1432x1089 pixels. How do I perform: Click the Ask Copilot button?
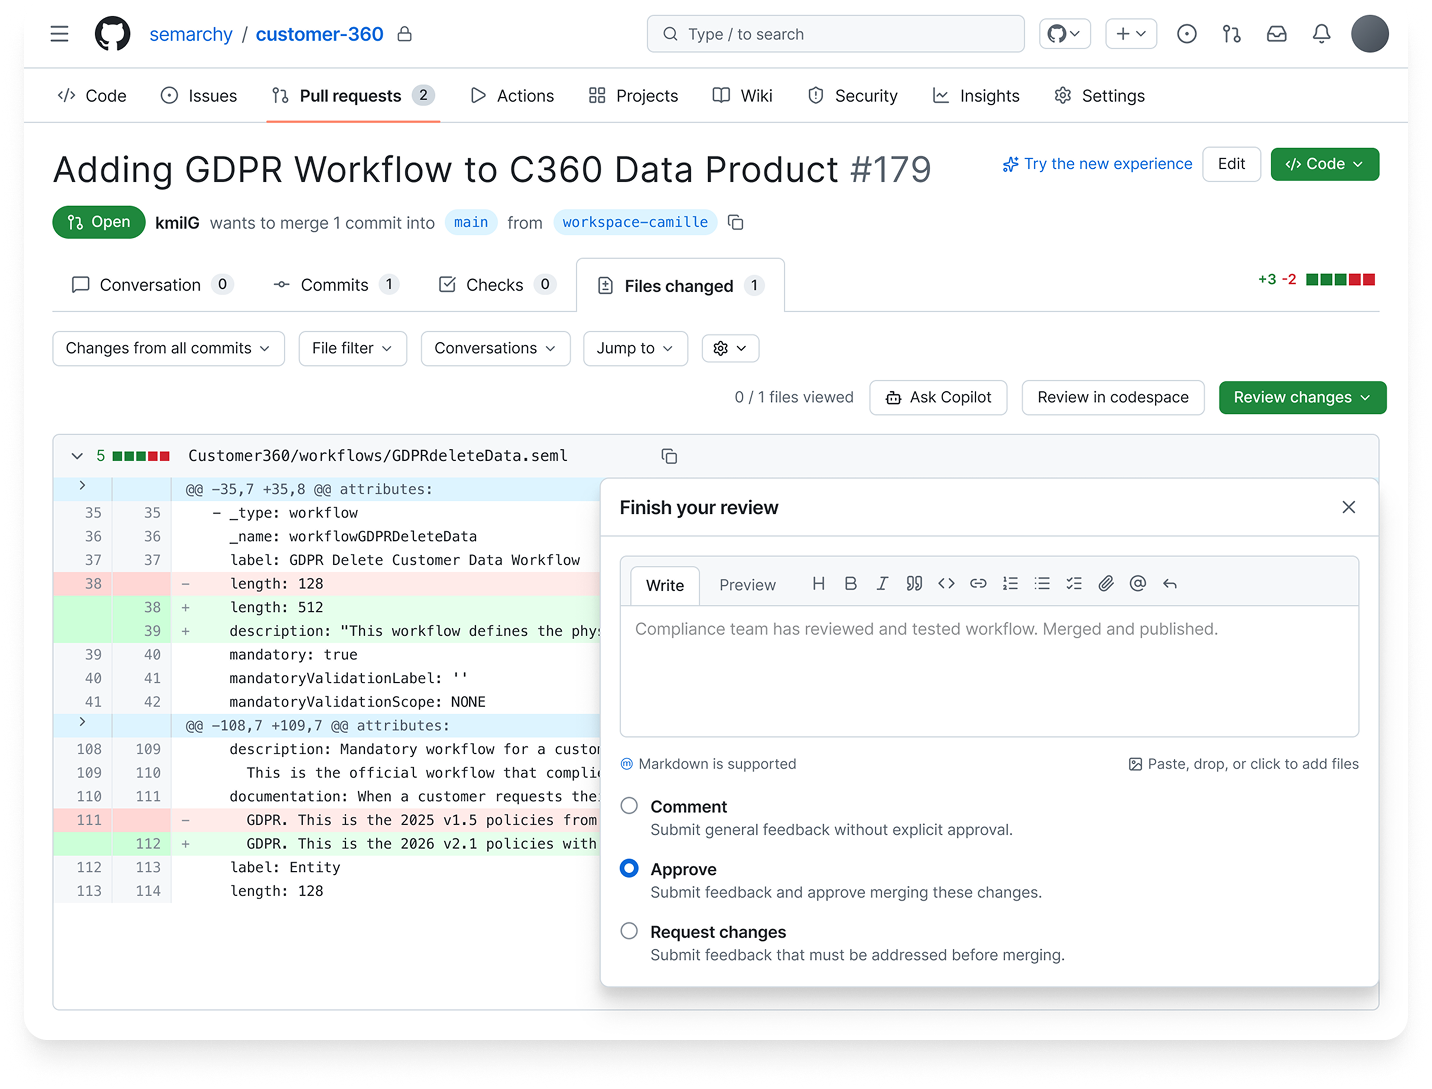938,397
